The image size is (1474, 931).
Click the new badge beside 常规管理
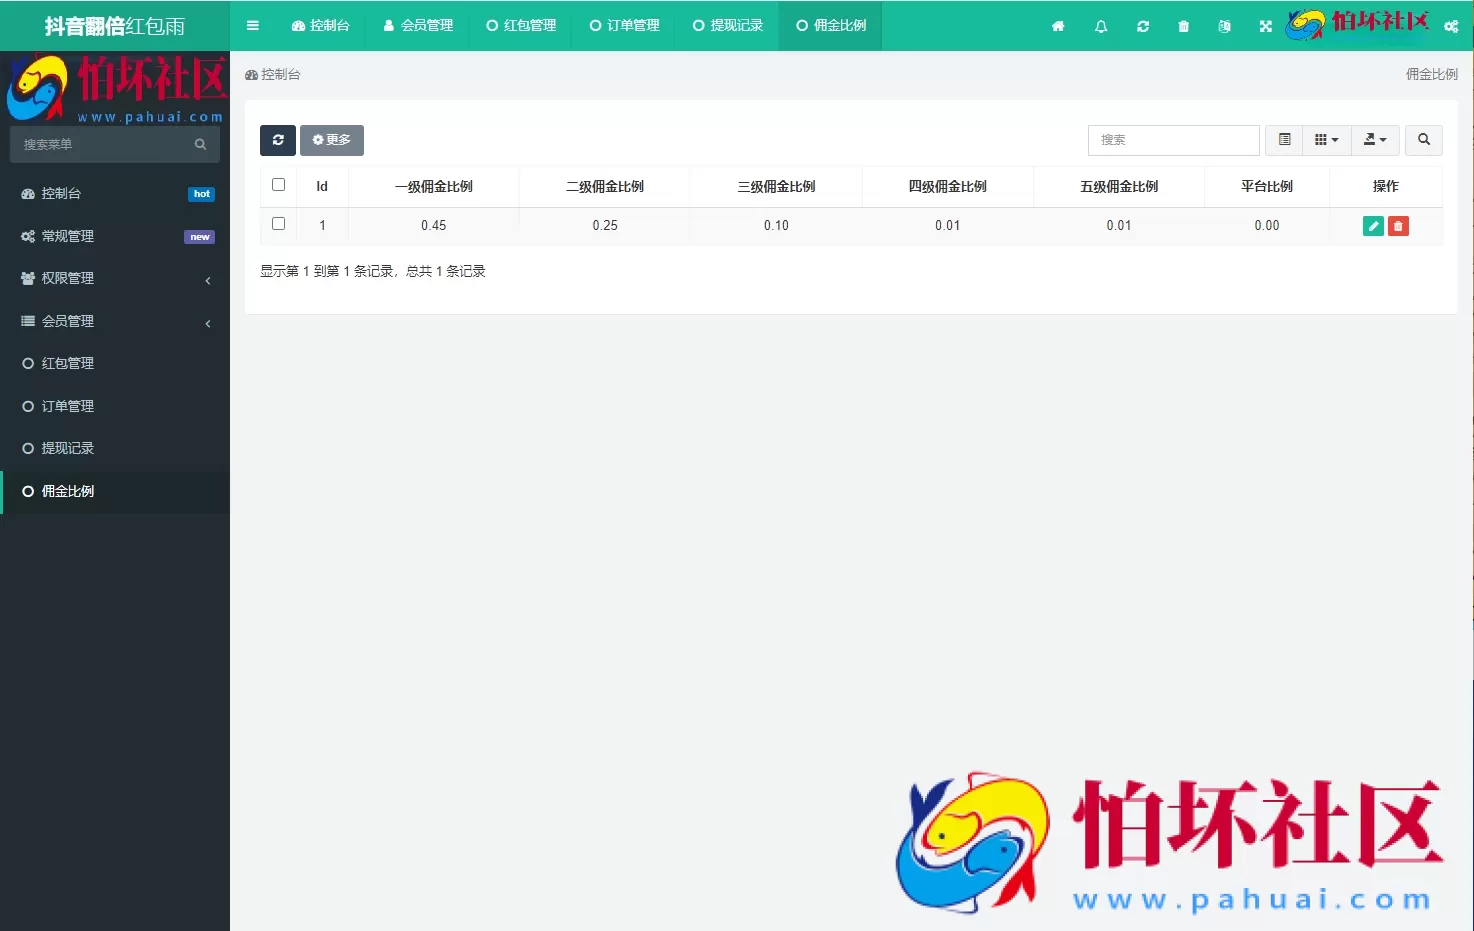pyautogui.click(x=199, y=237)
